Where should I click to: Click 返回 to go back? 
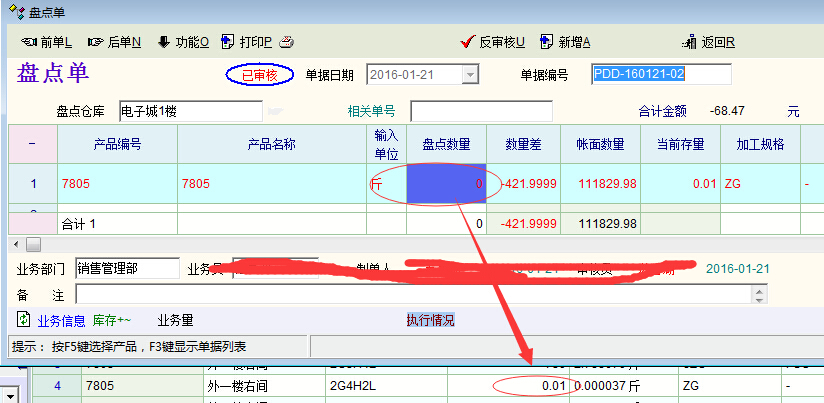pyautogui.click(x=709, y=42)
